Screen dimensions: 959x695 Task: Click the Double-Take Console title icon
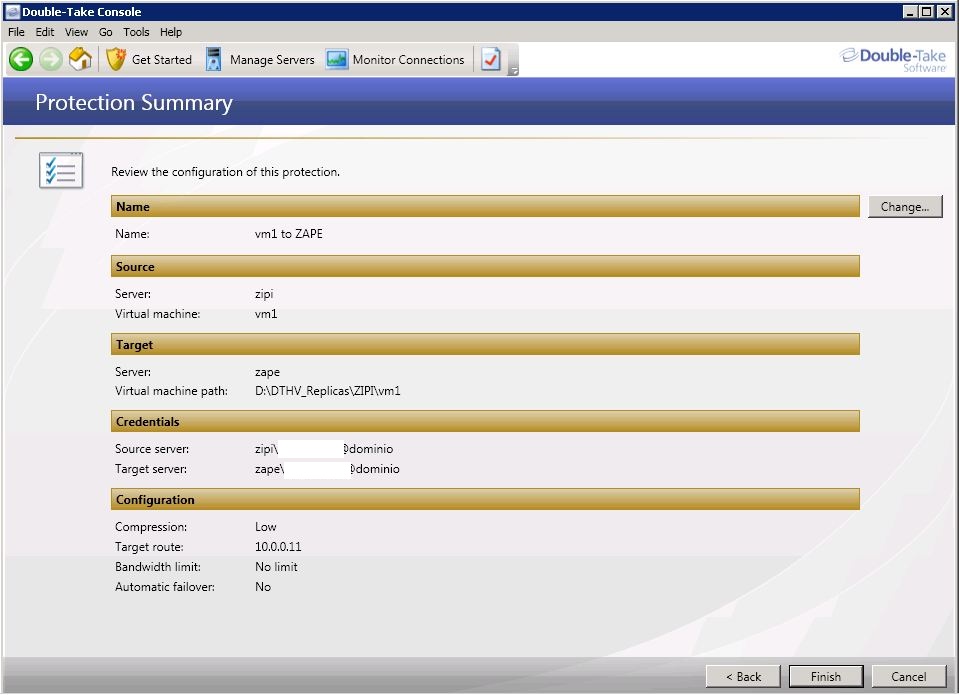(12, 12)
